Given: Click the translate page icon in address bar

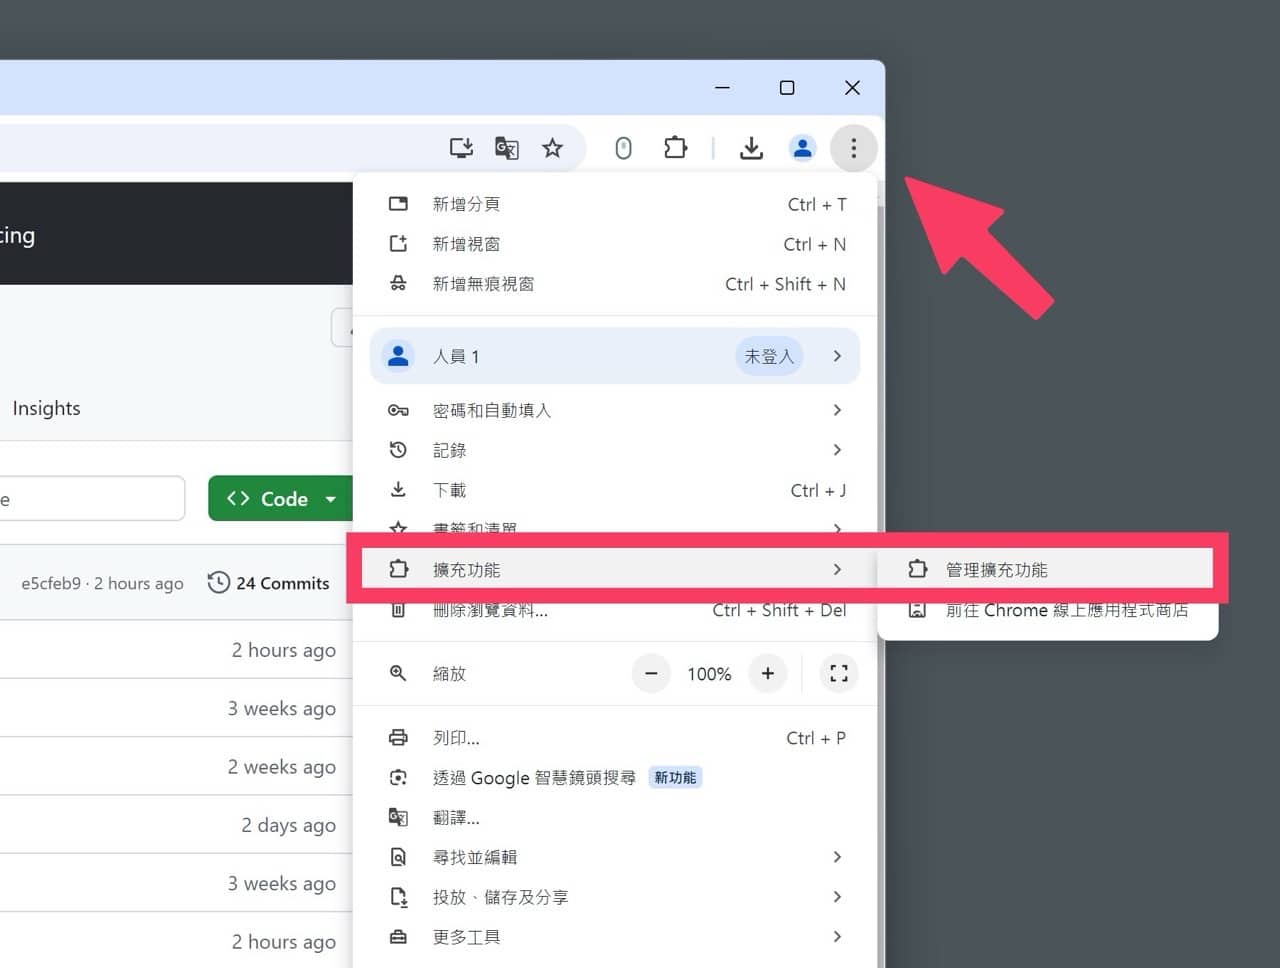Looking at the screenshot, I should point(507,148).
